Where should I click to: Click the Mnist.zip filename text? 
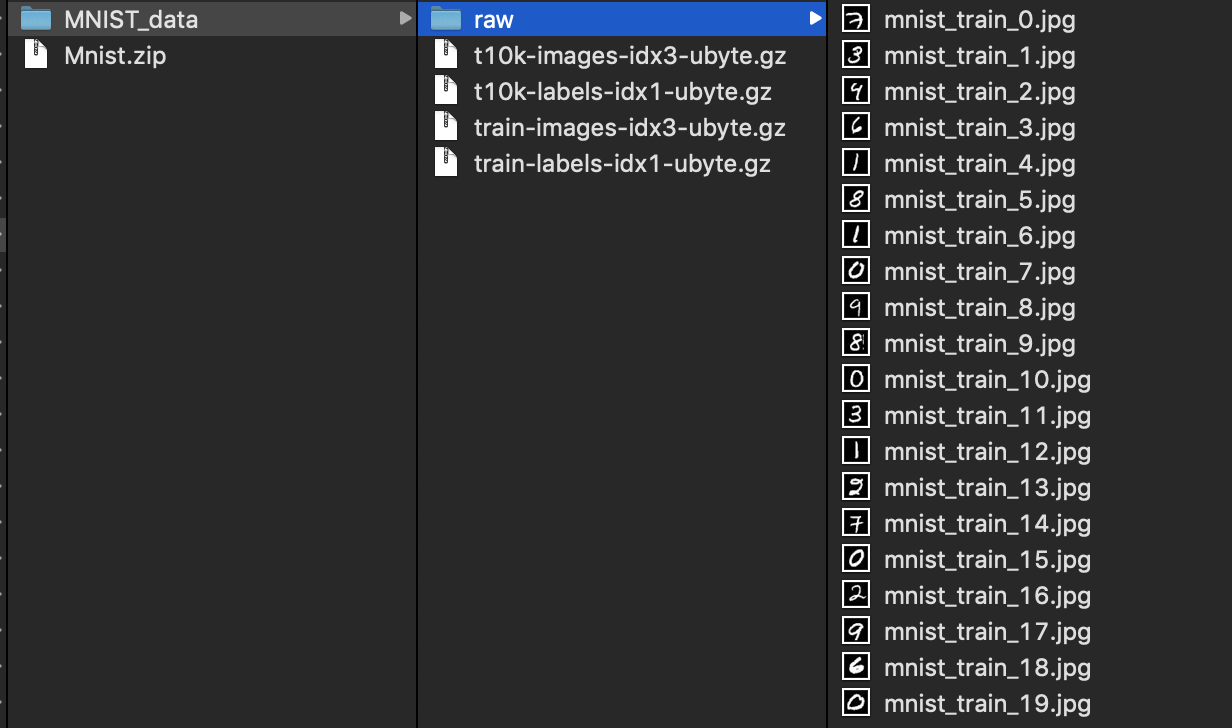114,55
